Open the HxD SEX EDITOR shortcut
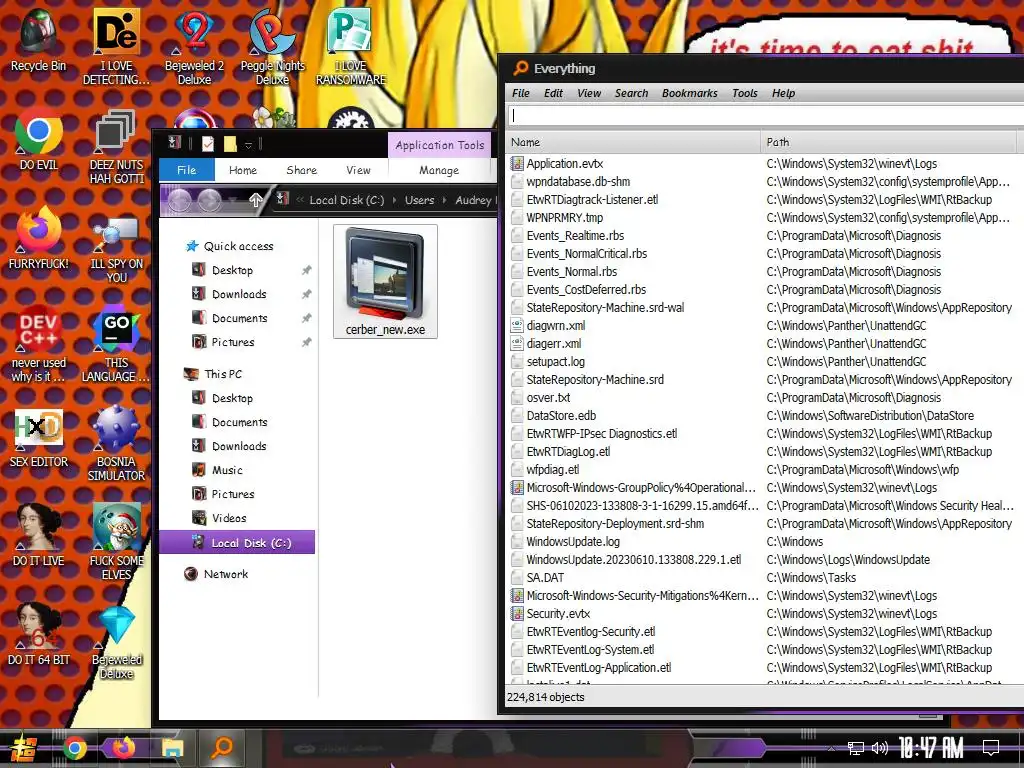Viewport: 1024px width, 768px height. (38, 438)
